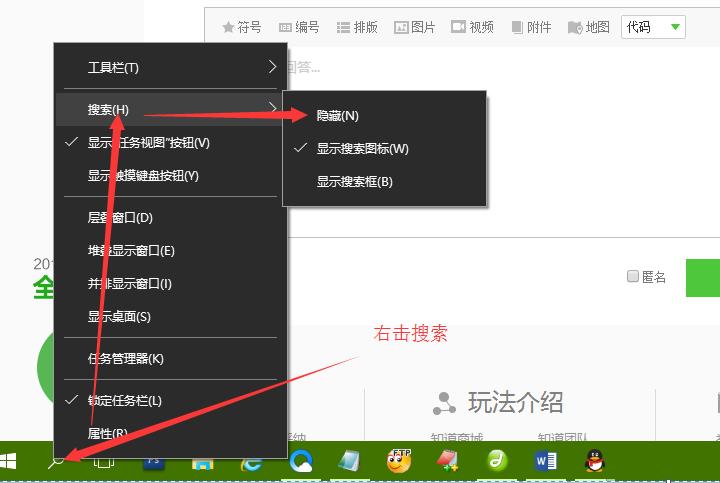The image size is (720, 483).
Task: Insert a video with 视频 tool
Action: (472, 27)
